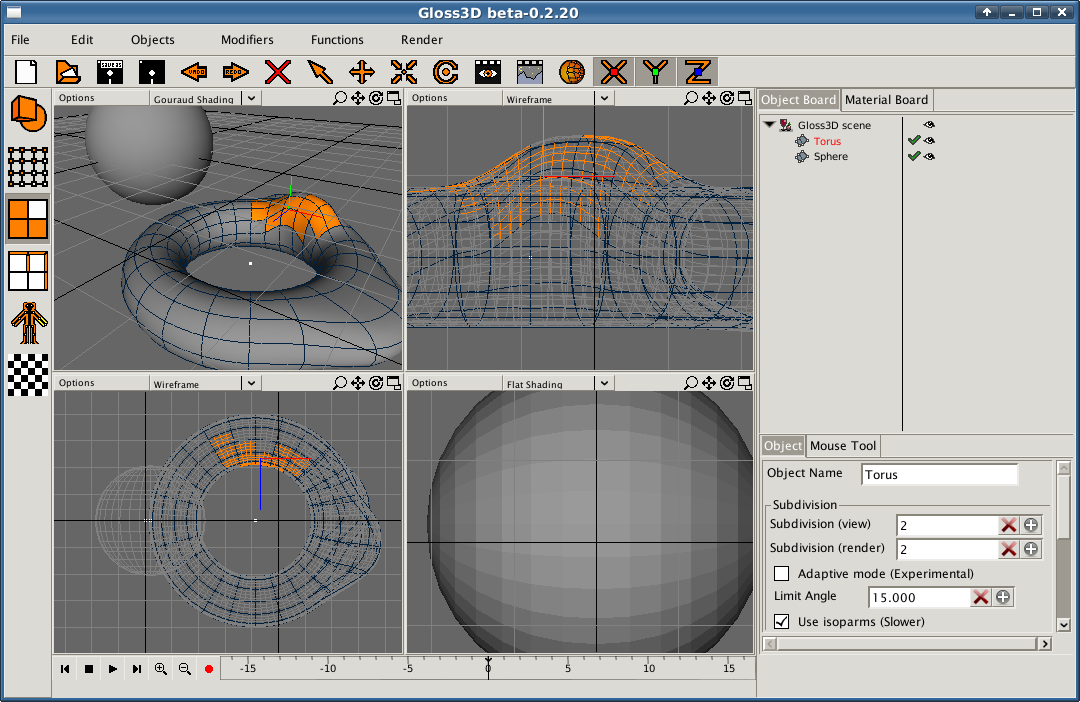Screen dimensions: 1080x702
Task: Click the maximize icon of the top-right Wireframe viewport
Action: pyautogui.click(x=745, y=98)
